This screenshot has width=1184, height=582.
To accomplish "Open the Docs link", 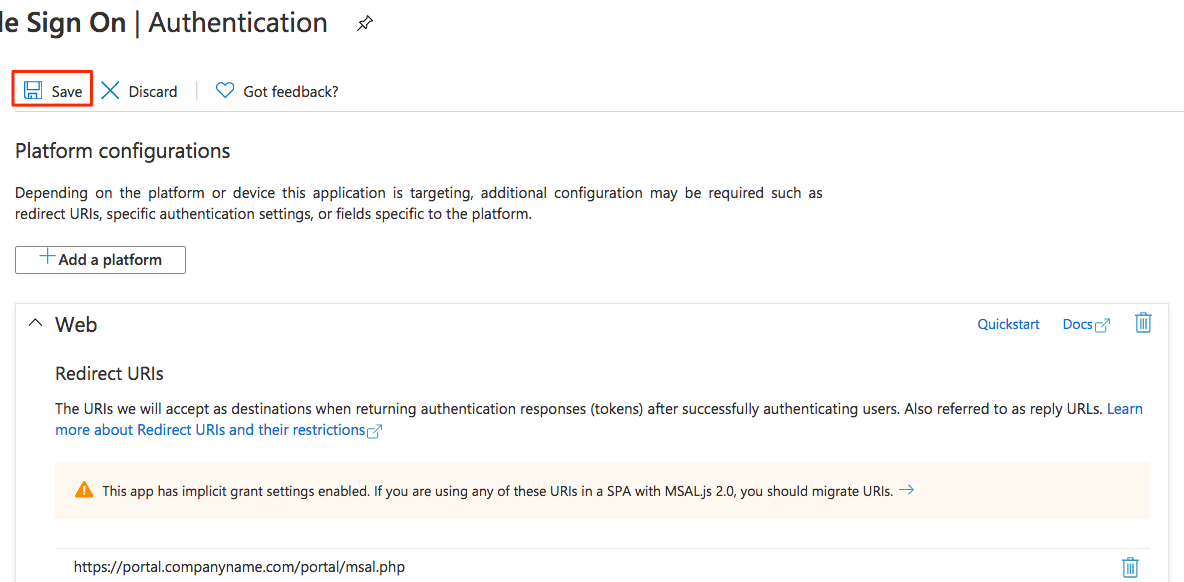I will (1077, 324).
